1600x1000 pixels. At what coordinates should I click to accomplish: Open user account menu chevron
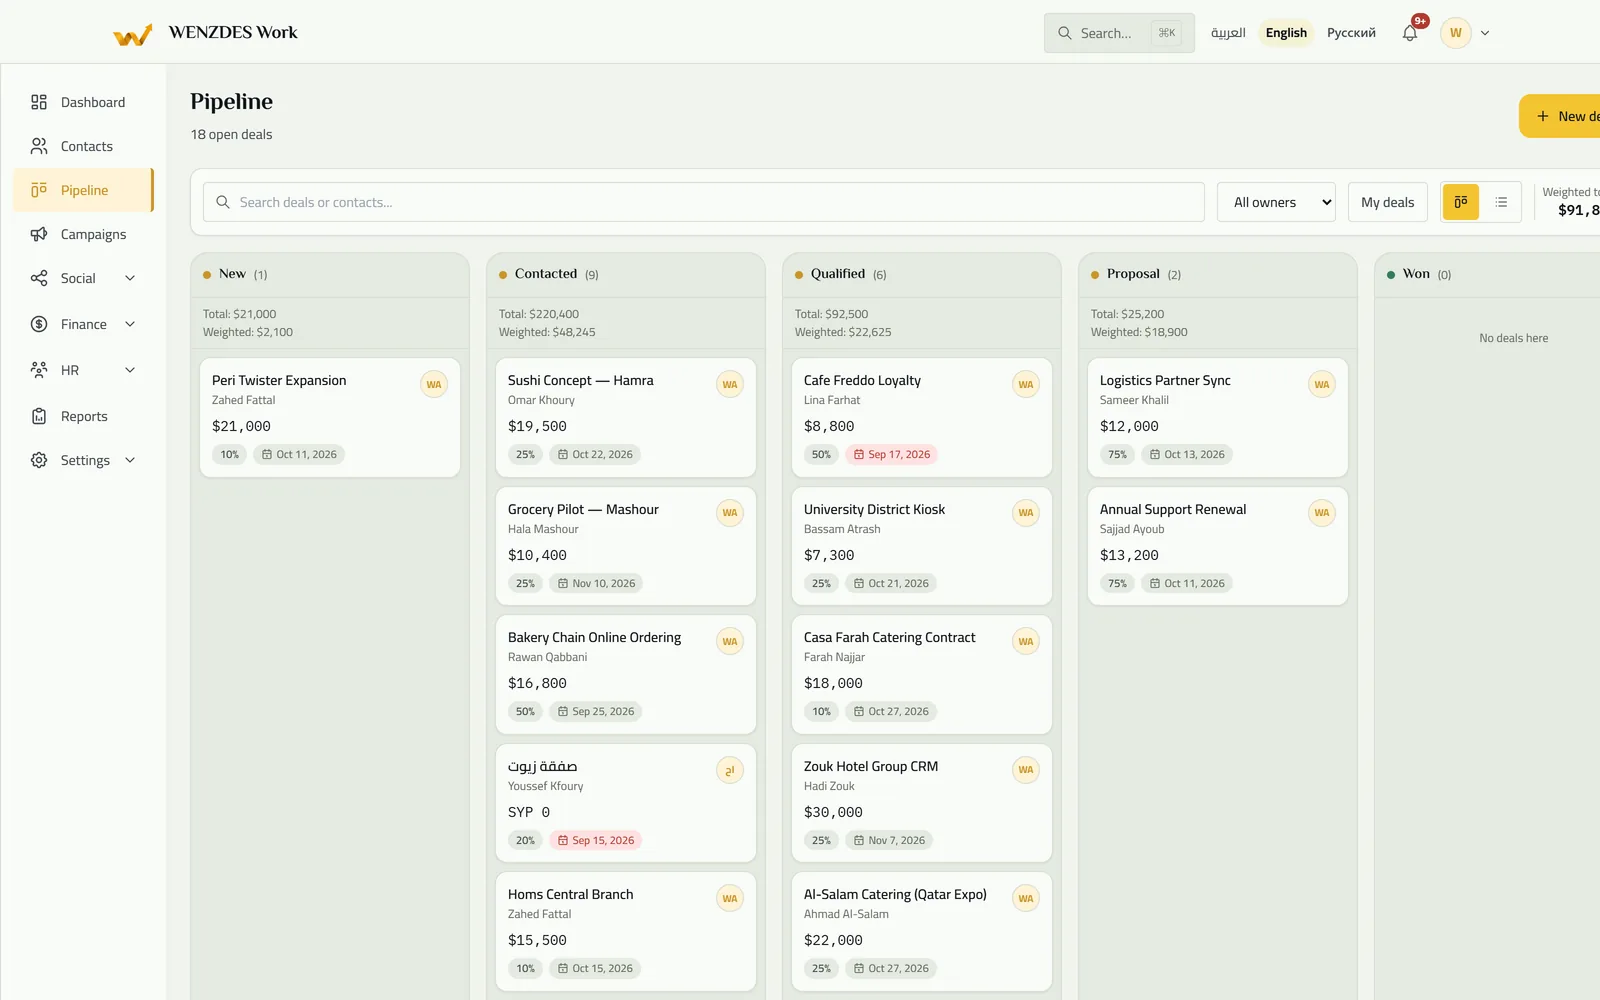click(x=1485, y=33)
